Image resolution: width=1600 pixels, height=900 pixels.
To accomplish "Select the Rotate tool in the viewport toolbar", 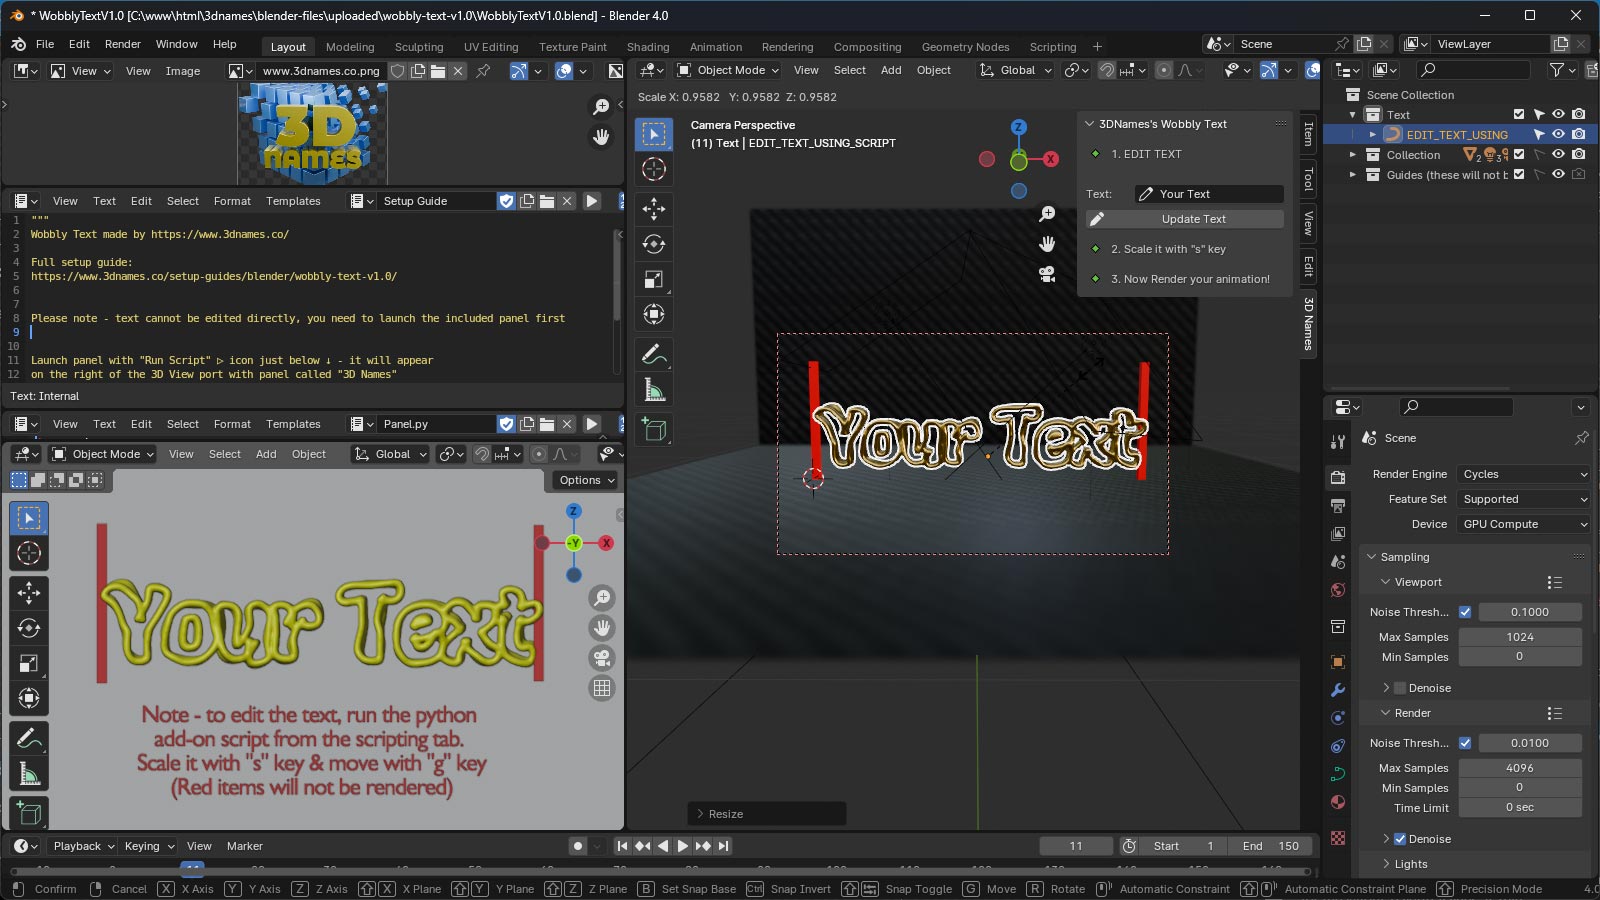I will click(654, 244).
